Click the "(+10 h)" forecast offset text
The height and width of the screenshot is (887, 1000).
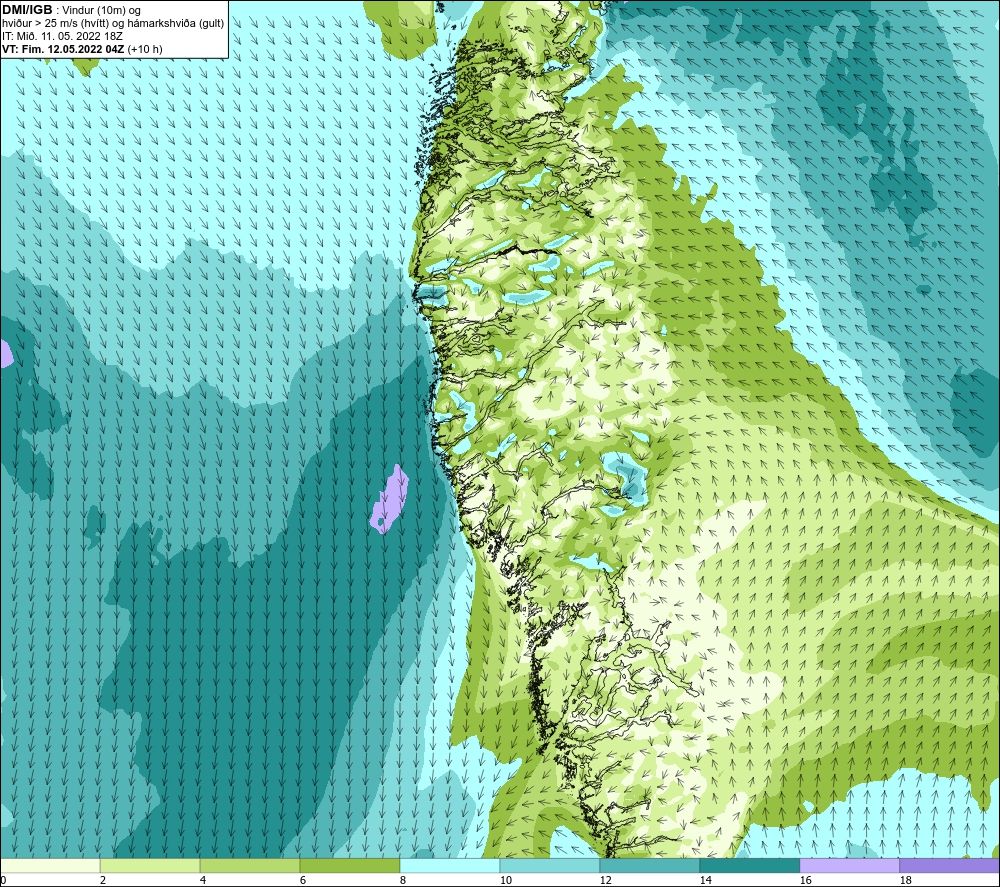click(x=145, y=49)
